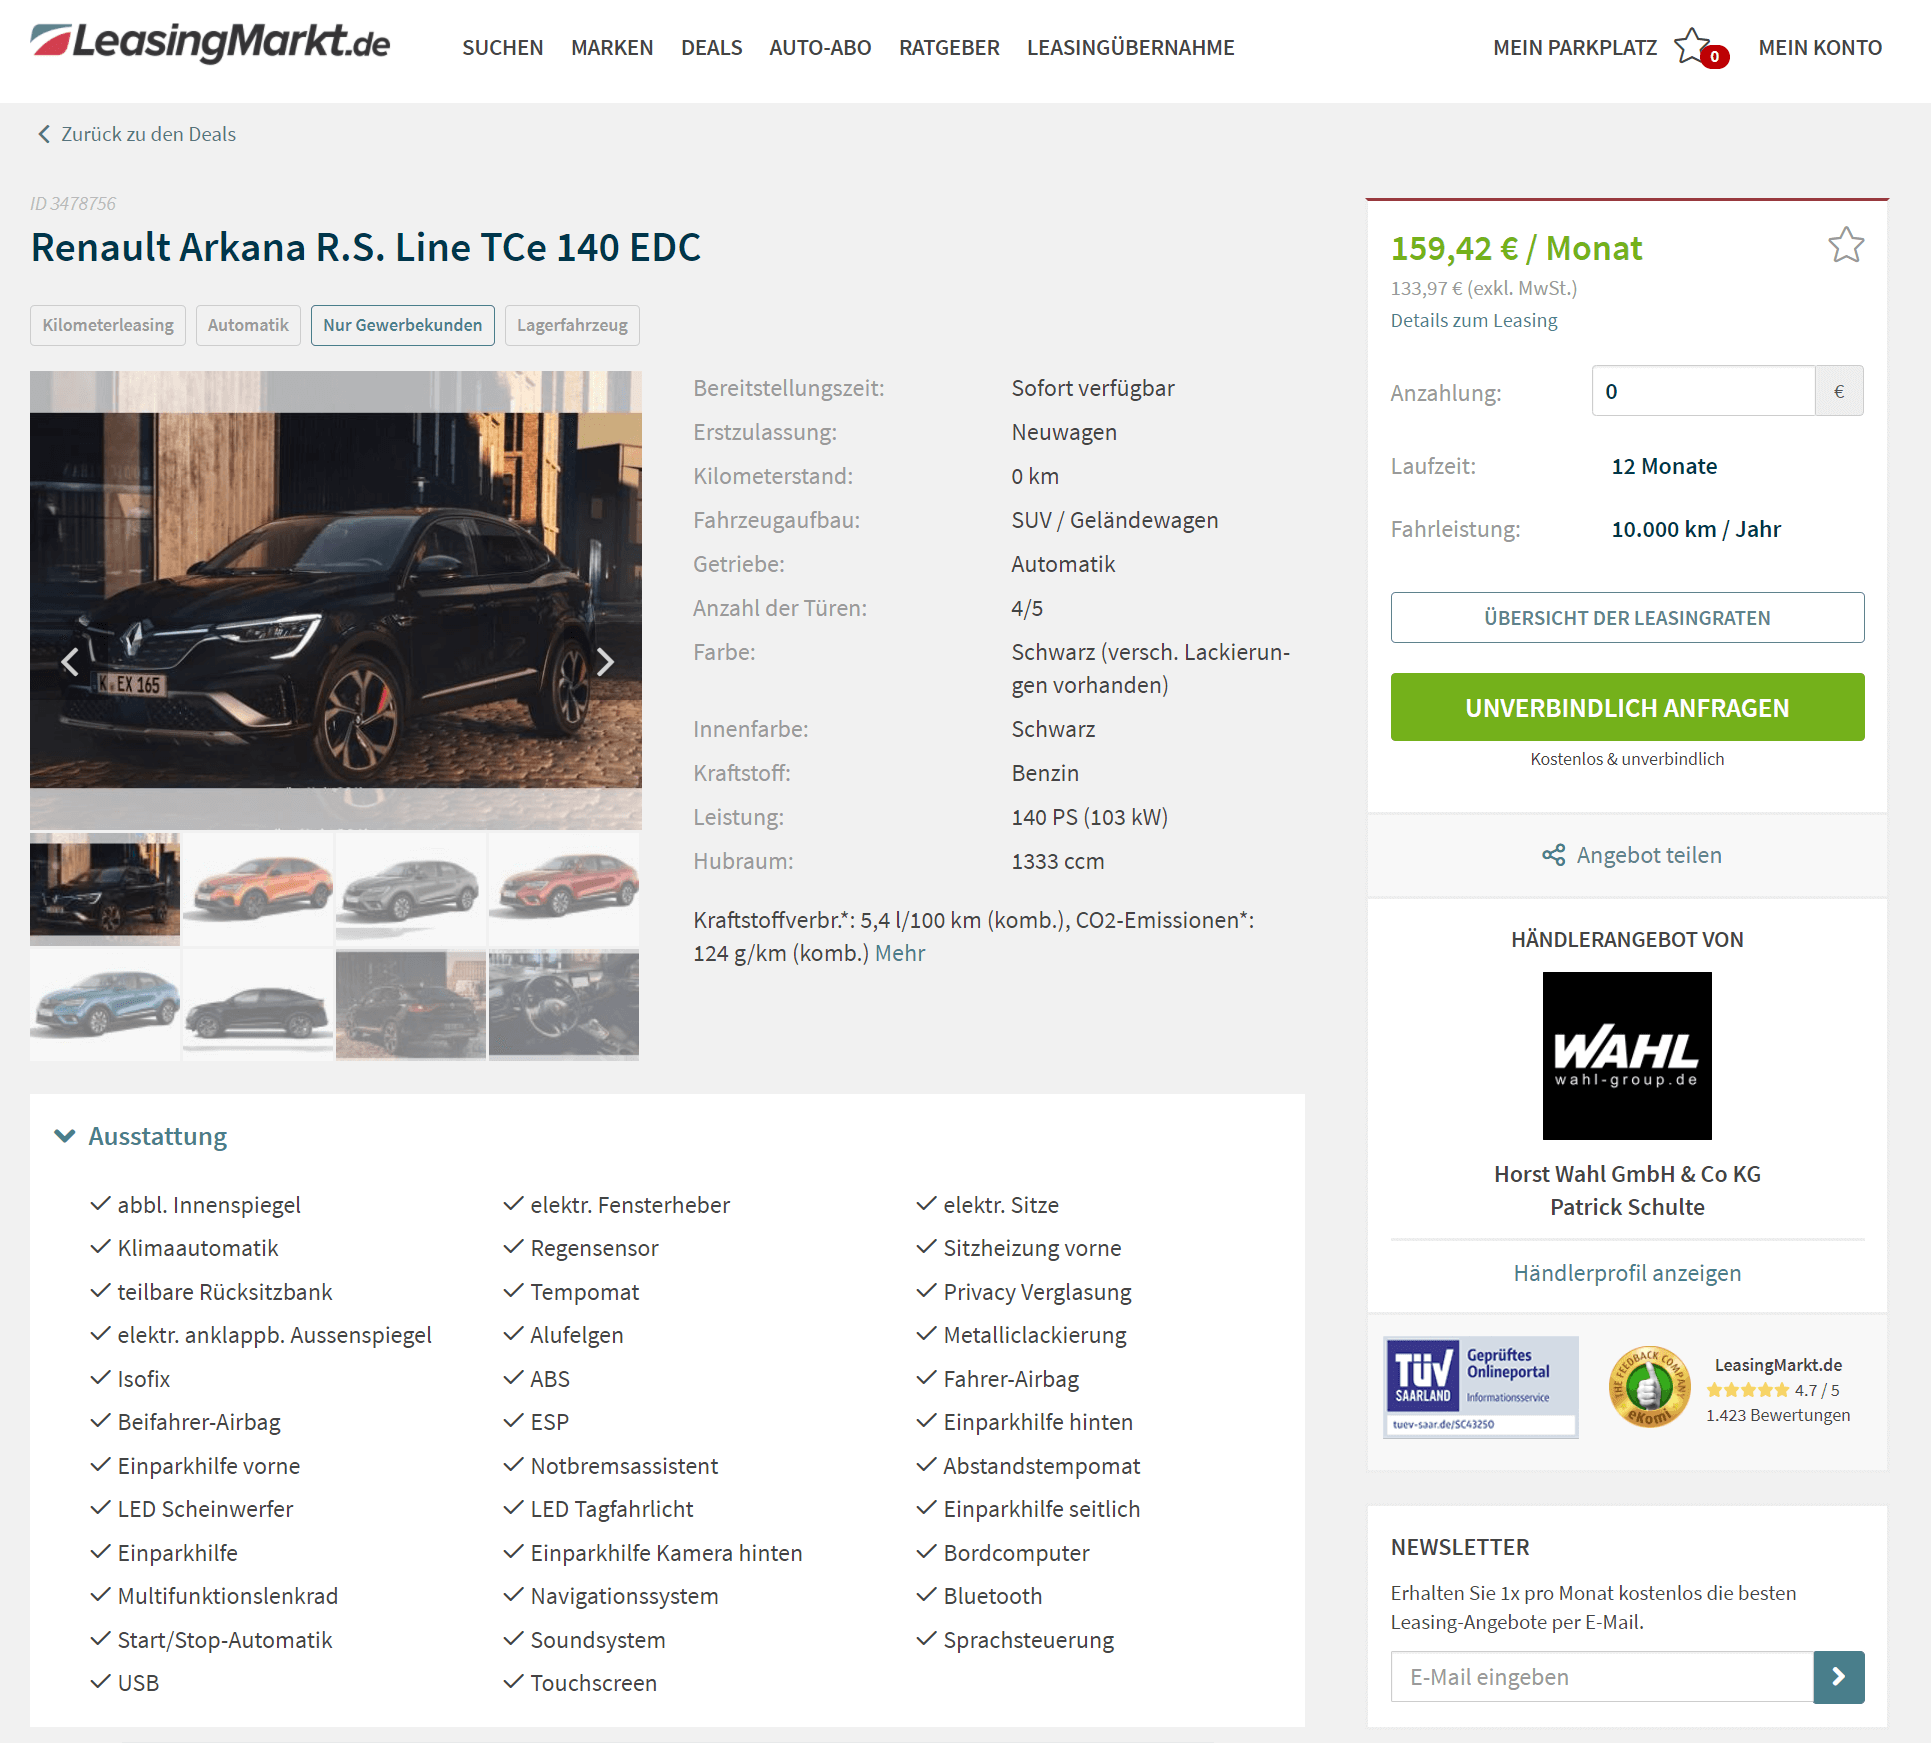The height and width of the screenshot is (1743, 1931).
Task: Open MEIN PARKPLATZ text link
Action: click(1575, 48)
